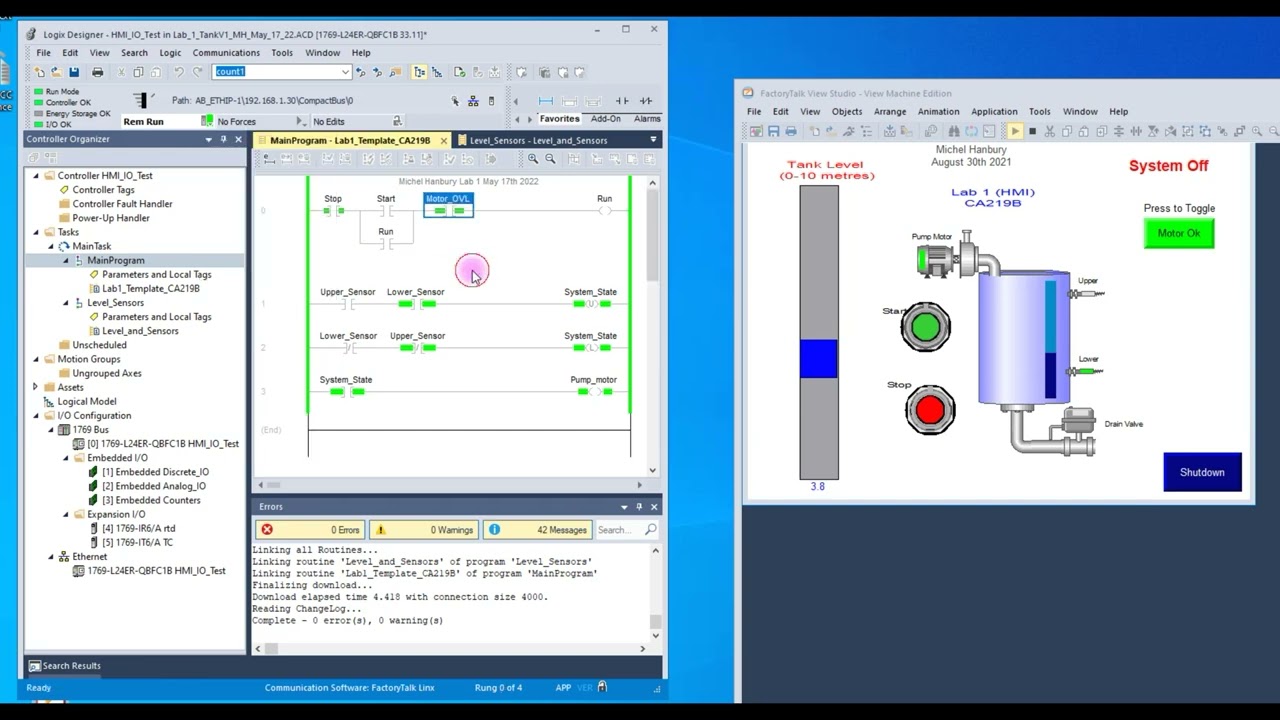The height and width of the screenshot is (720, 1280).
Task: Print display in FactoryTalk View Studio
Action: point(791,131)
